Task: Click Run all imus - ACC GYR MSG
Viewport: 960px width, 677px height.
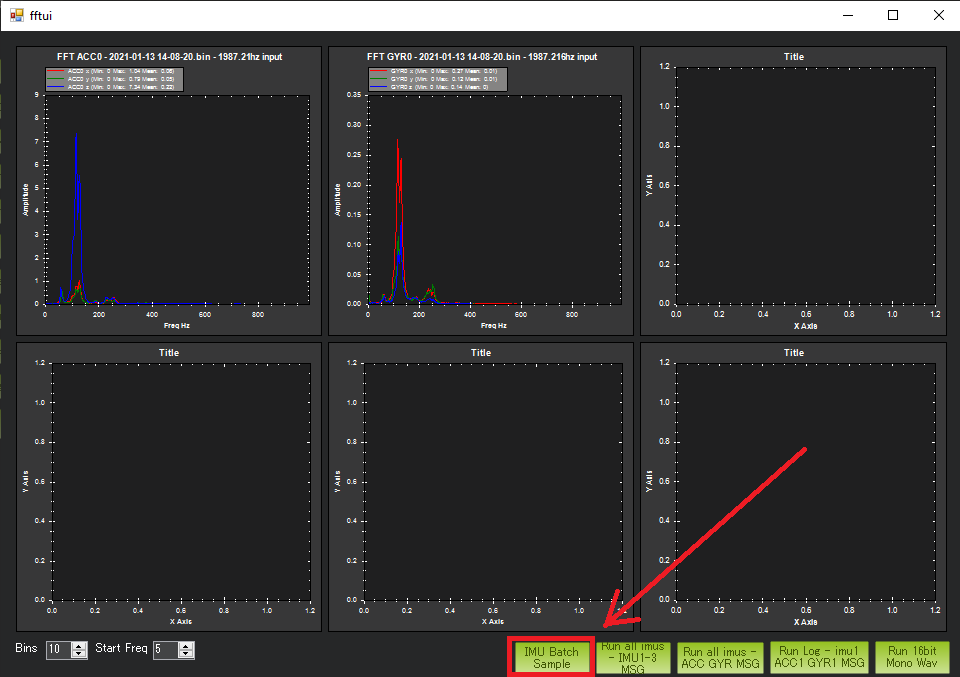Action: (x=720, y=656)
